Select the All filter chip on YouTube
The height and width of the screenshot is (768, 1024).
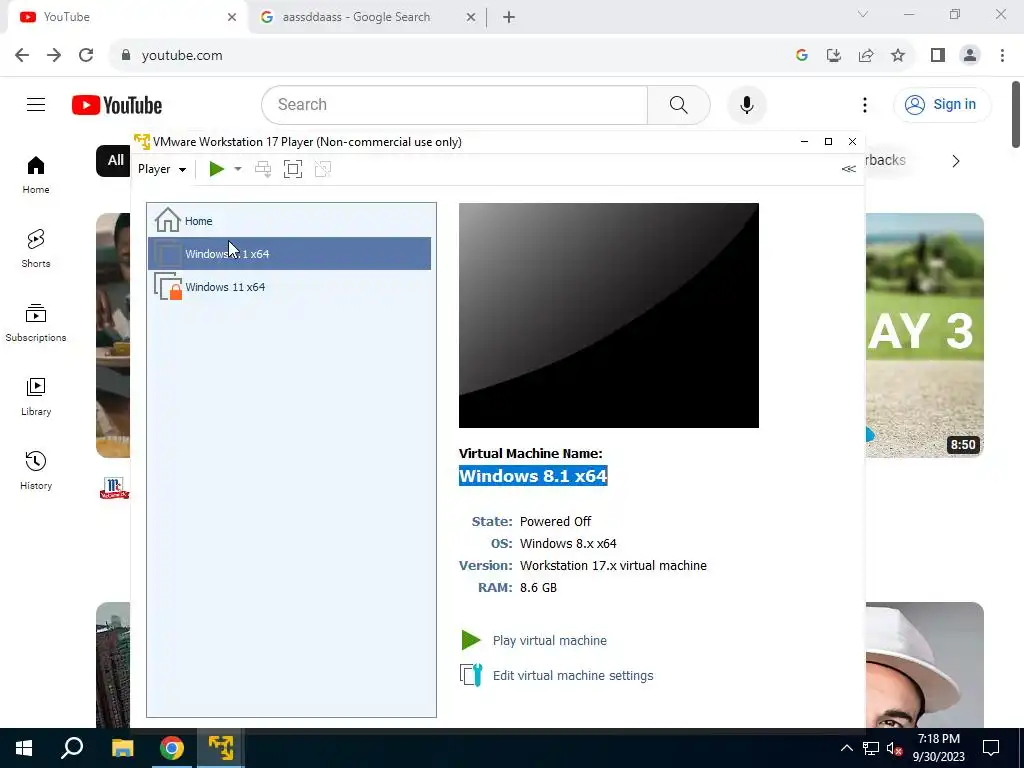point(114,160)
